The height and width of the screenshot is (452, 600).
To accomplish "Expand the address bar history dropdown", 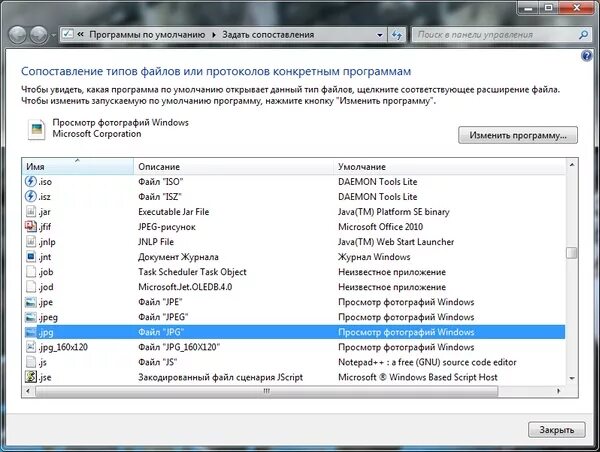I will pyautogui.click(x=380, y=35).
